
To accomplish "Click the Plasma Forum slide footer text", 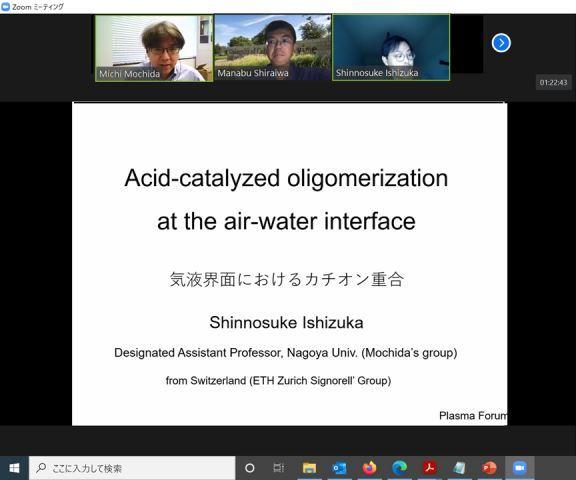I will [x=473, y=415].
